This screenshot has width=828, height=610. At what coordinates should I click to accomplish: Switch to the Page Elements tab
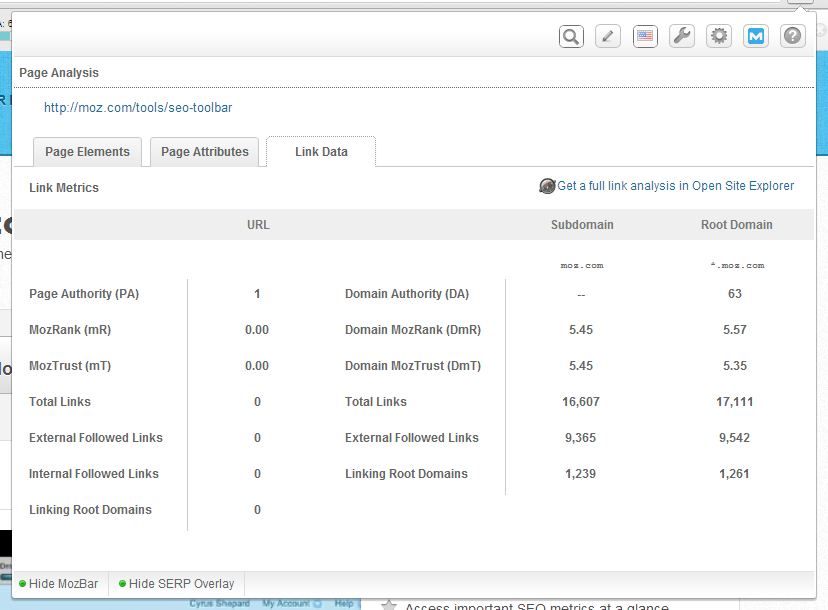pos(87,152)
